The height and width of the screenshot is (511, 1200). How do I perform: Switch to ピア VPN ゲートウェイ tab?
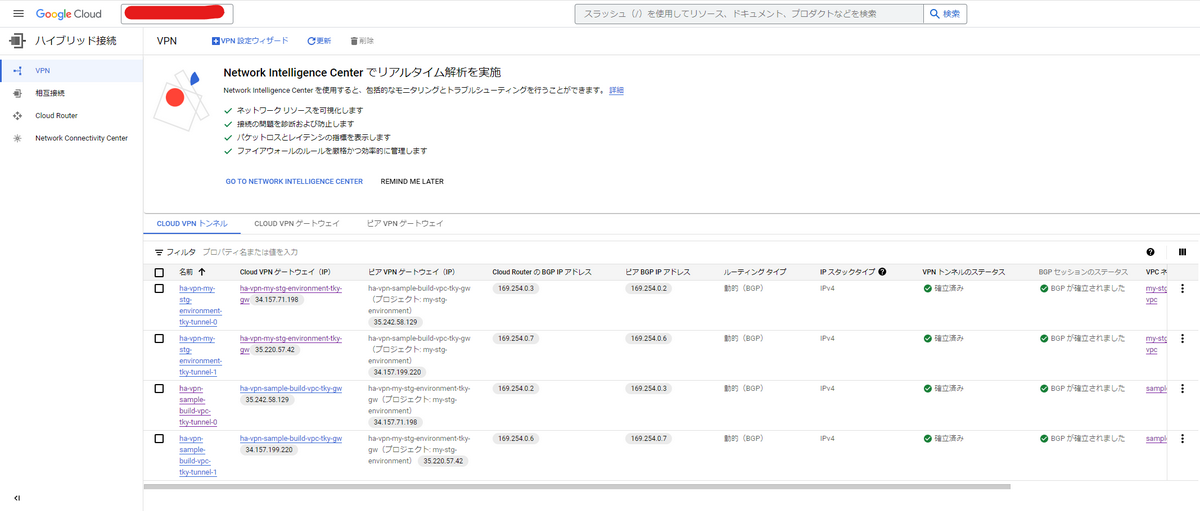(x=405, y=224)
